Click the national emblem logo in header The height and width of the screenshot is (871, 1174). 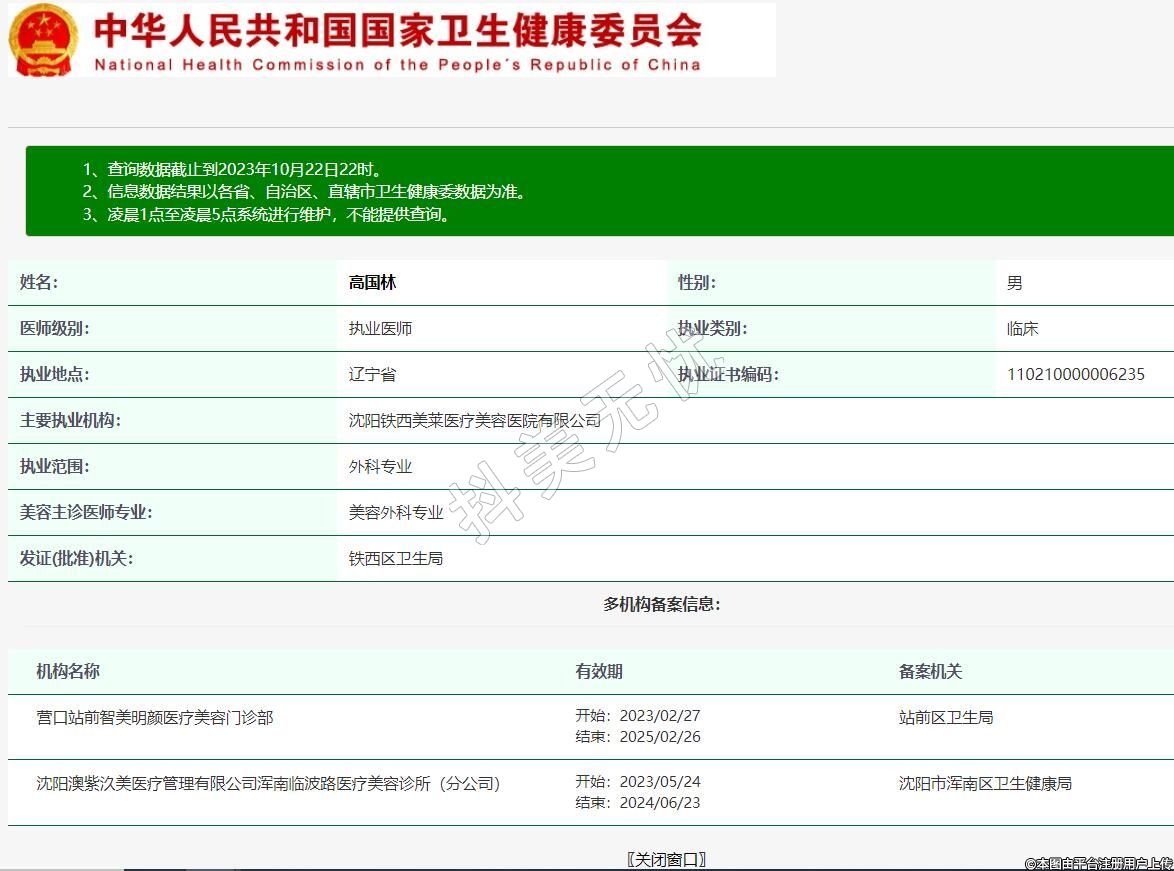(42, 40)
